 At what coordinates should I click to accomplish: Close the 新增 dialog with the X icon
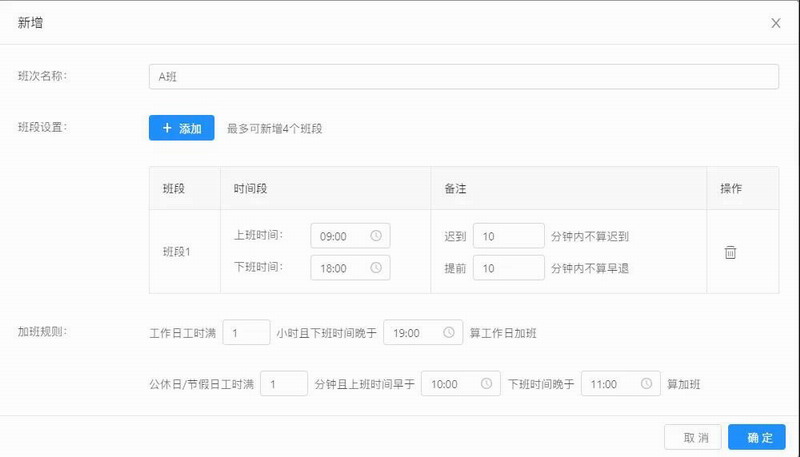(775, 23)
